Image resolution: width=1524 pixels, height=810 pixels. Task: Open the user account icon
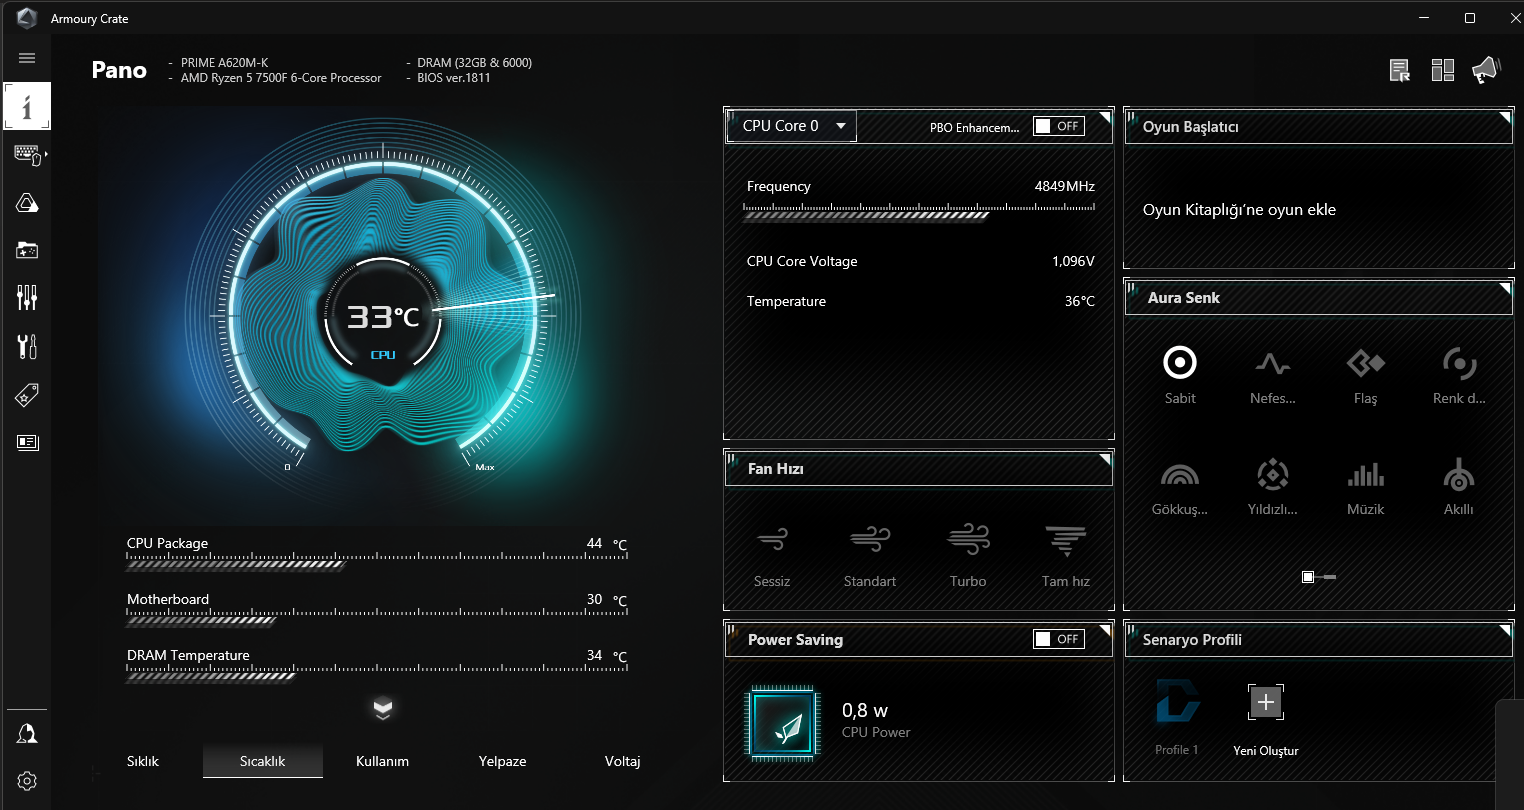pyautogui.click(x=27, y=733)
